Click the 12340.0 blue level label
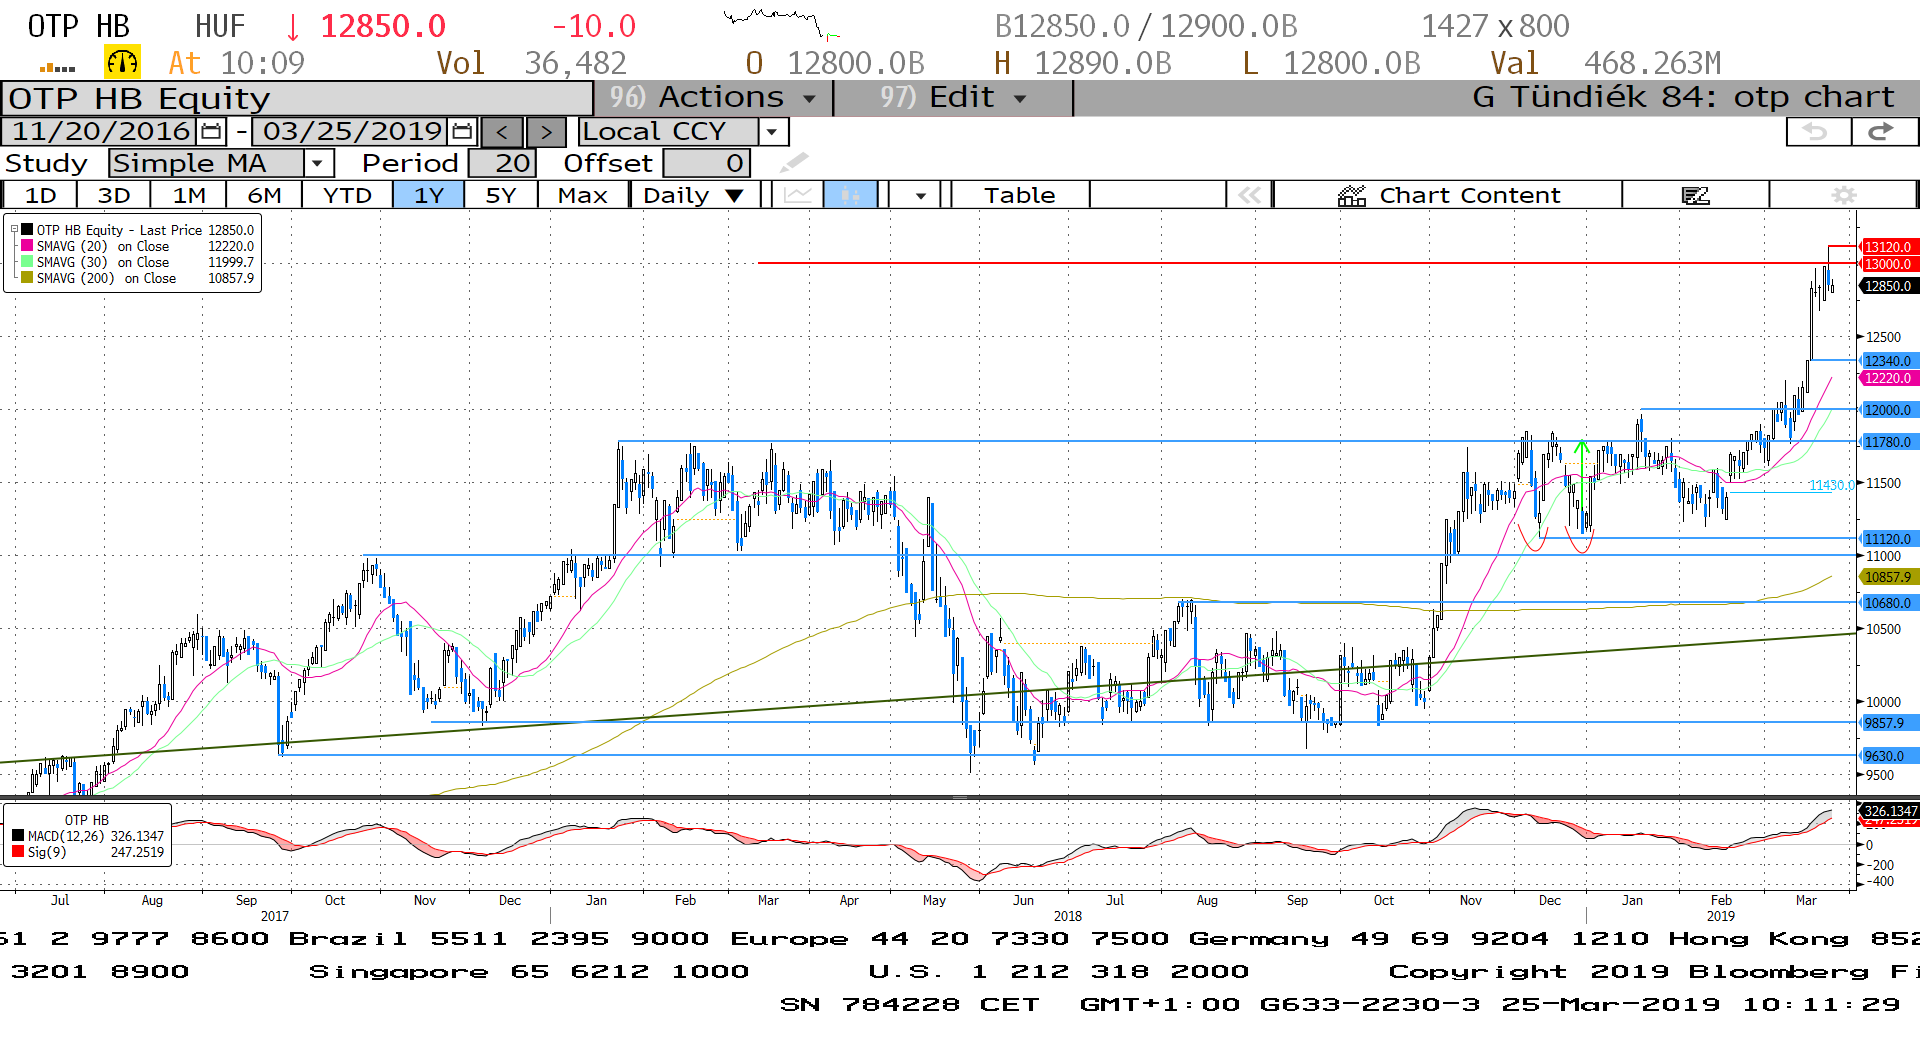The width and height of the screenshot is (1920, 1040). coord(1888,361)
